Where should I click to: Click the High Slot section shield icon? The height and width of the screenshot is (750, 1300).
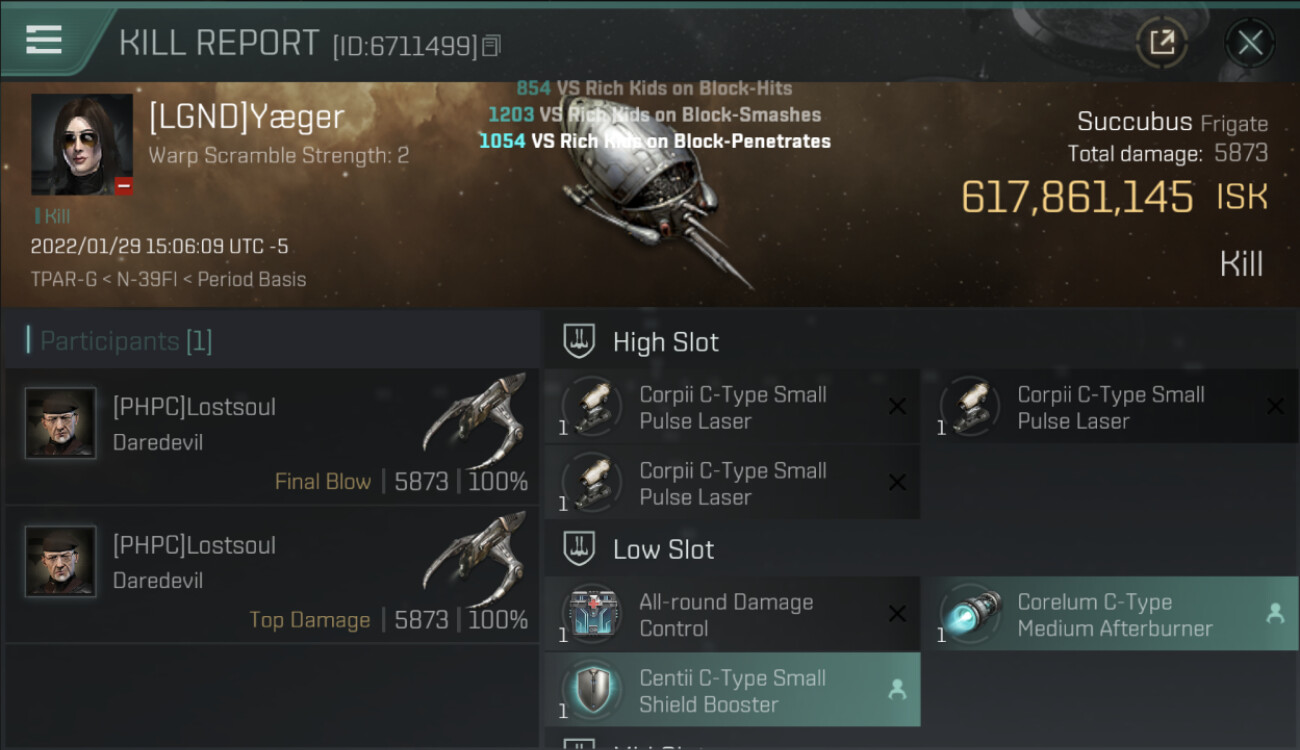click(580, 341)
